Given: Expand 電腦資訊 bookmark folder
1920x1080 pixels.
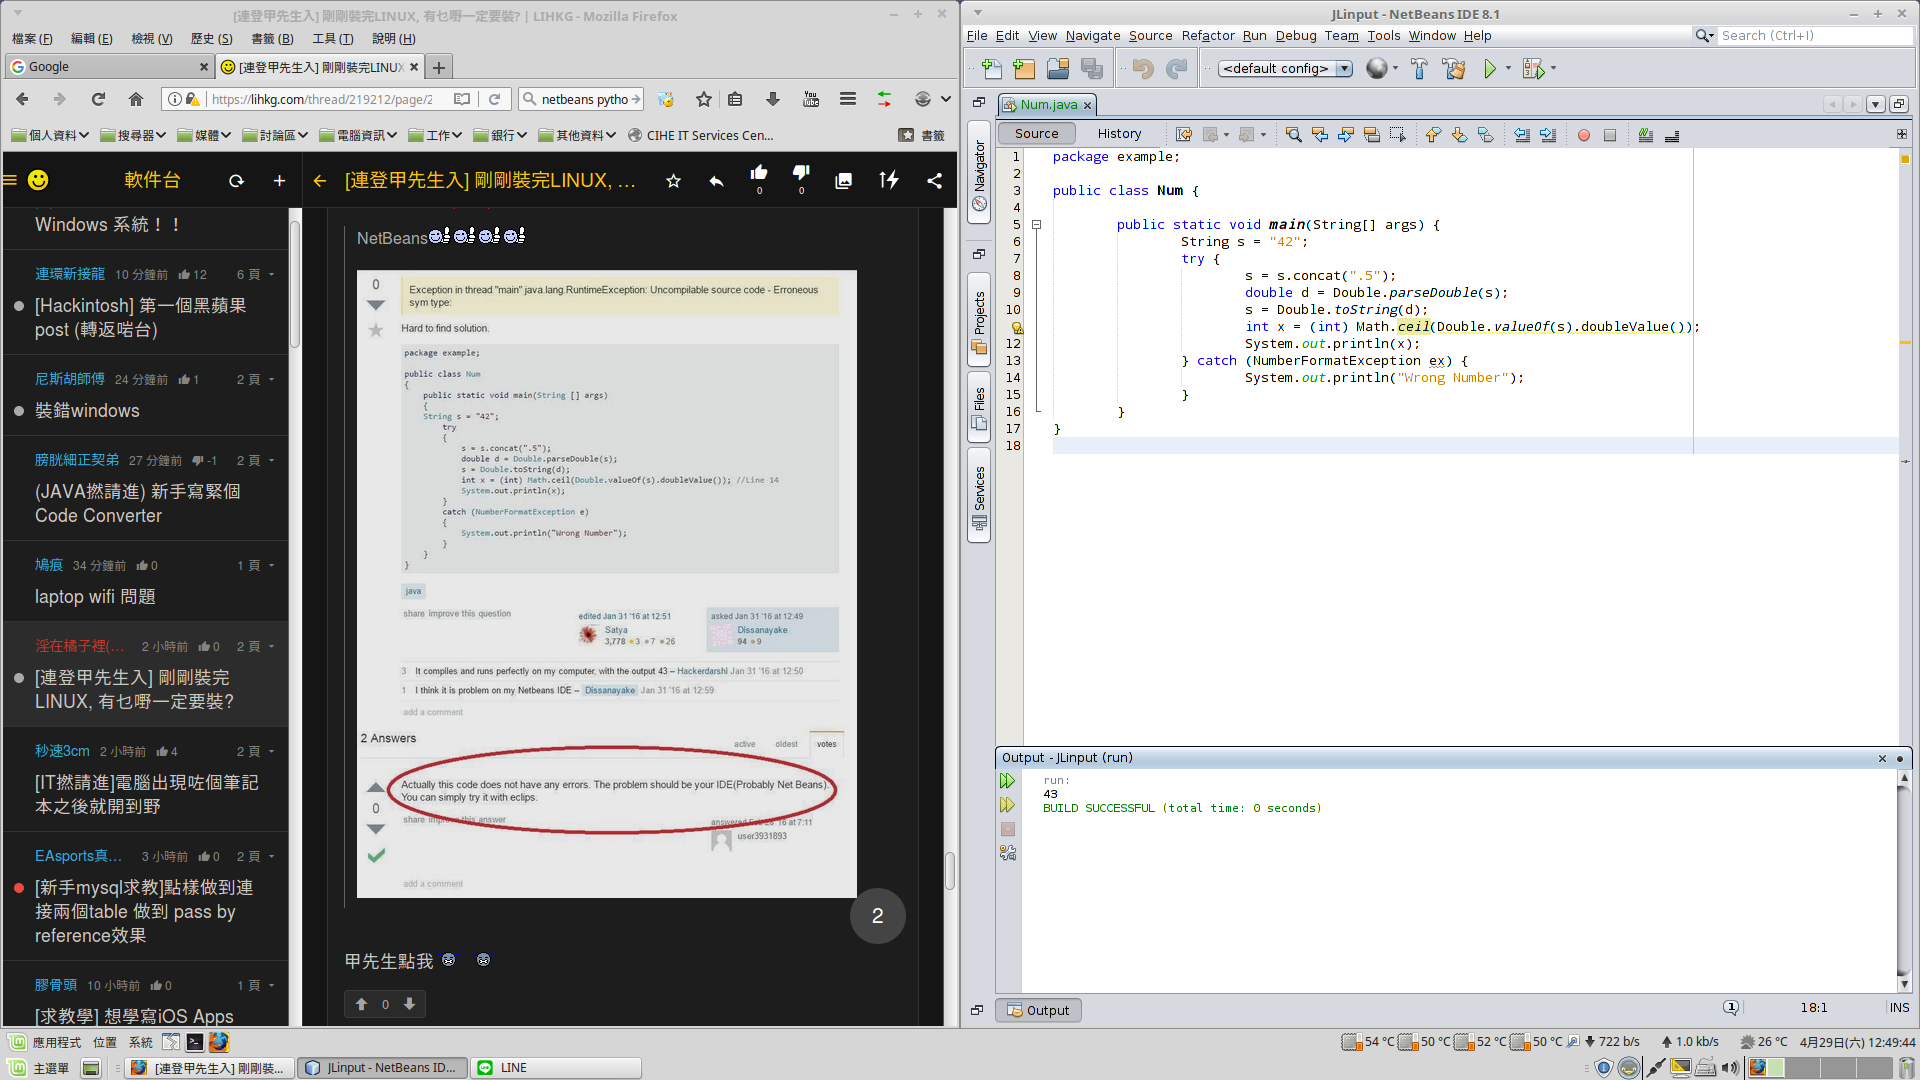Looking at the screenshot, I should [358, 135].
